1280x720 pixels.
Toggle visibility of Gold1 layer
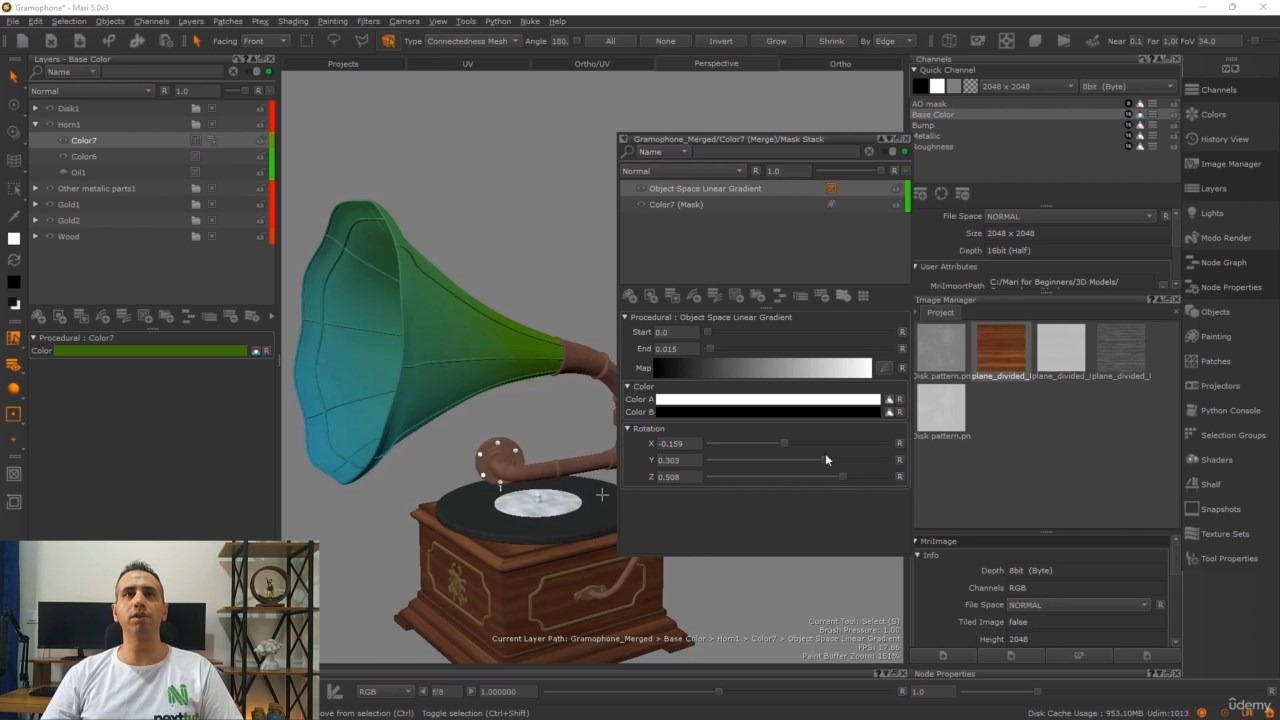tap(50, 204)
